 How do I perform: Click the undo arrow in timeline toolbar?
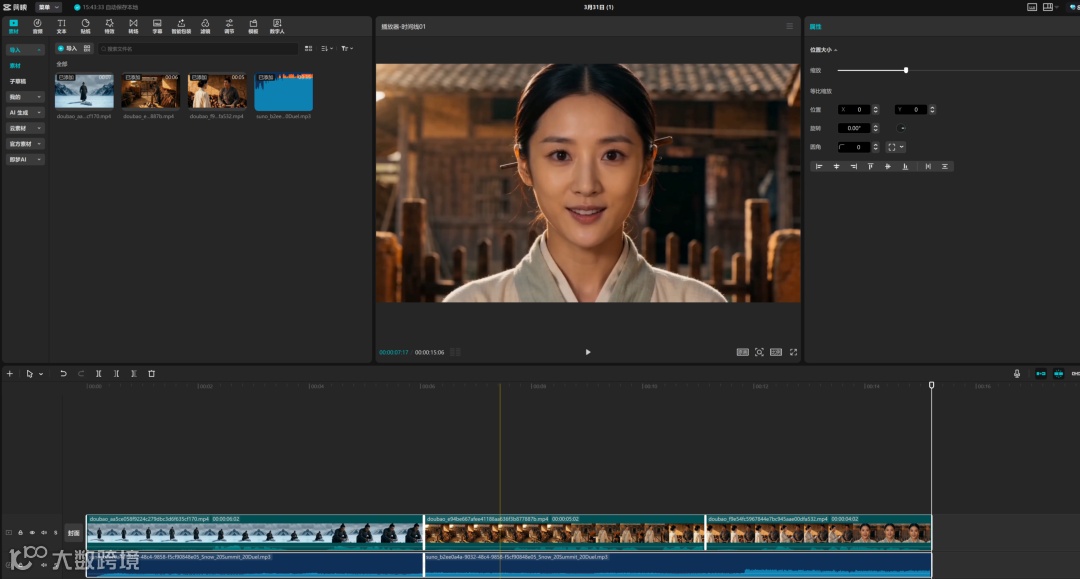(x=63, y=373)
